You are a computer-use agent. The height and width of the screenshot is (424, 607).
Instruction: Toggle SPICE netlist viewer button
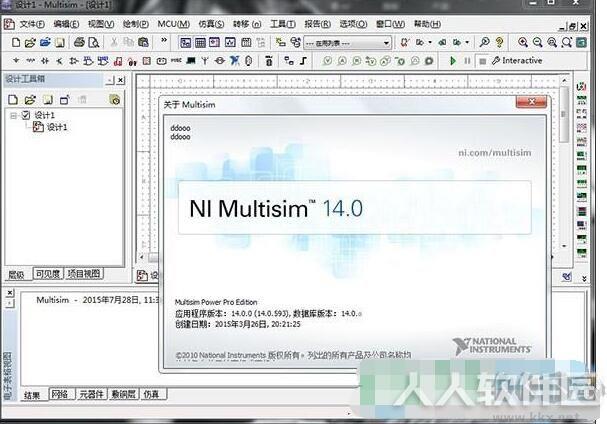point(215,42)
